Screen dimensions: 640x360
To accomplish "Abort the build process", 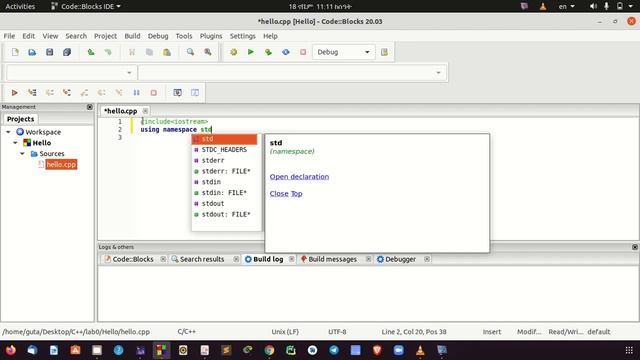I will point(303,52).
